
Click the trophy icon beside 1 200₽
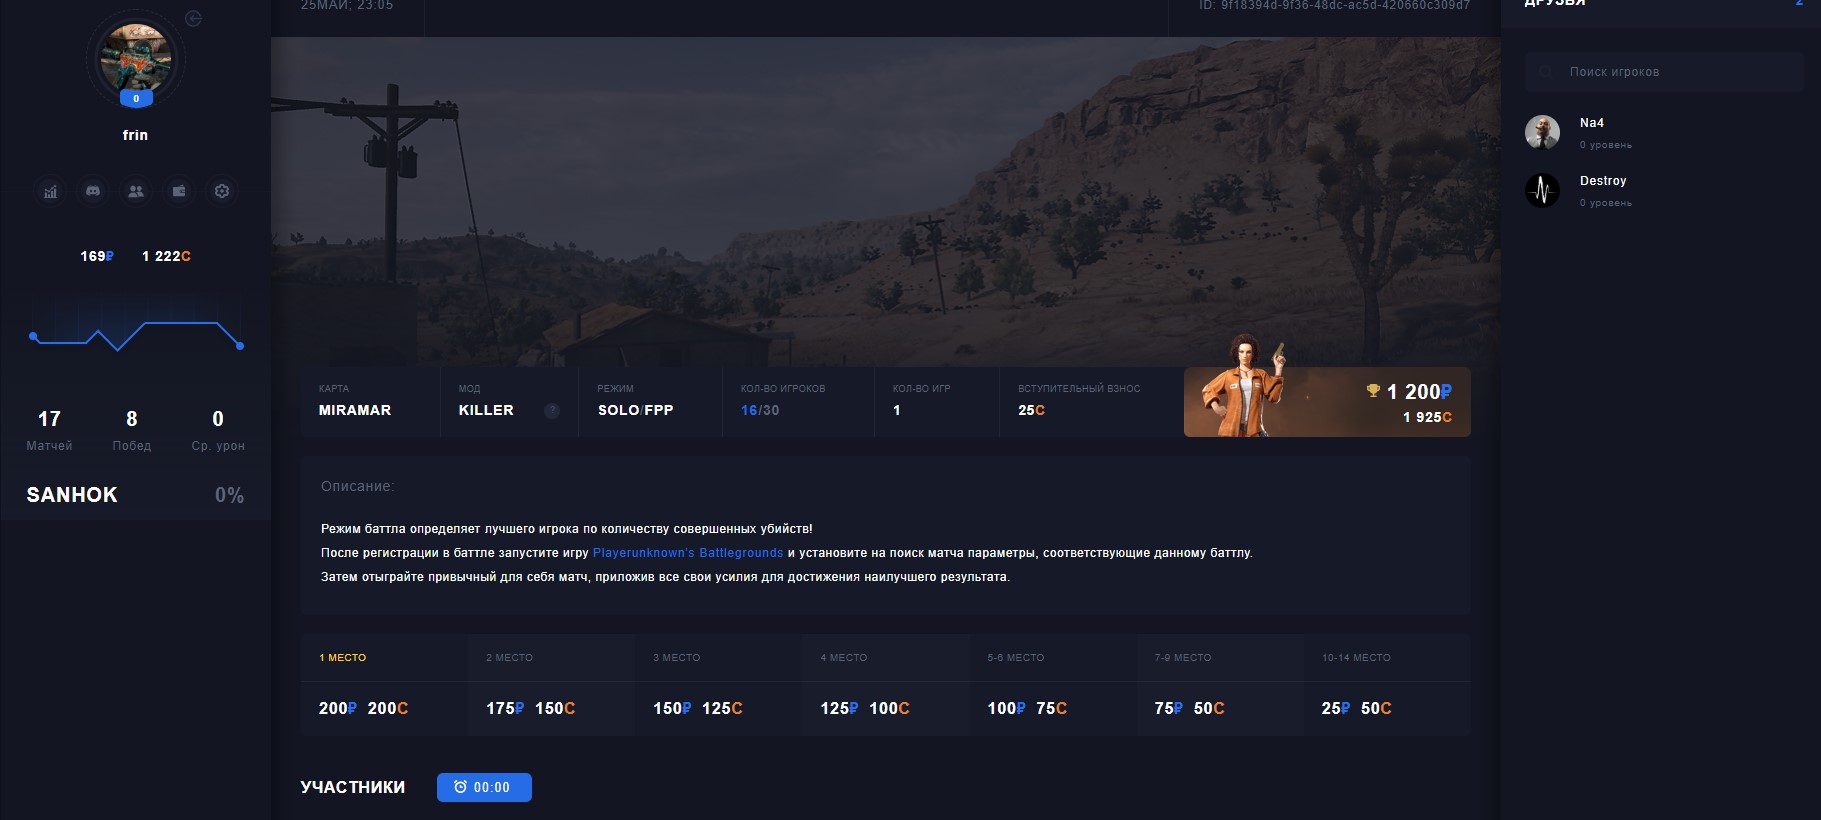[x=1373, y=391]
